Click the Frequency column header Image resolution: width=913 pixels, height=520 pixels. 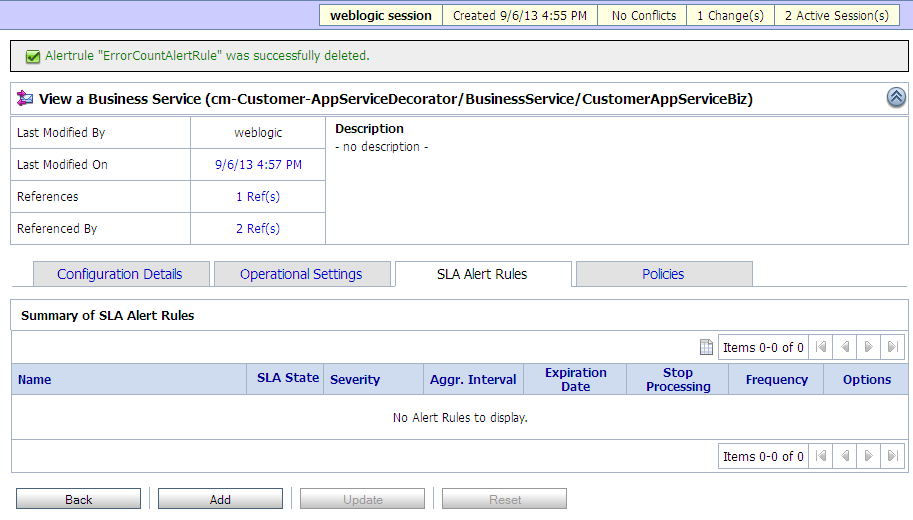click(777, 380)
